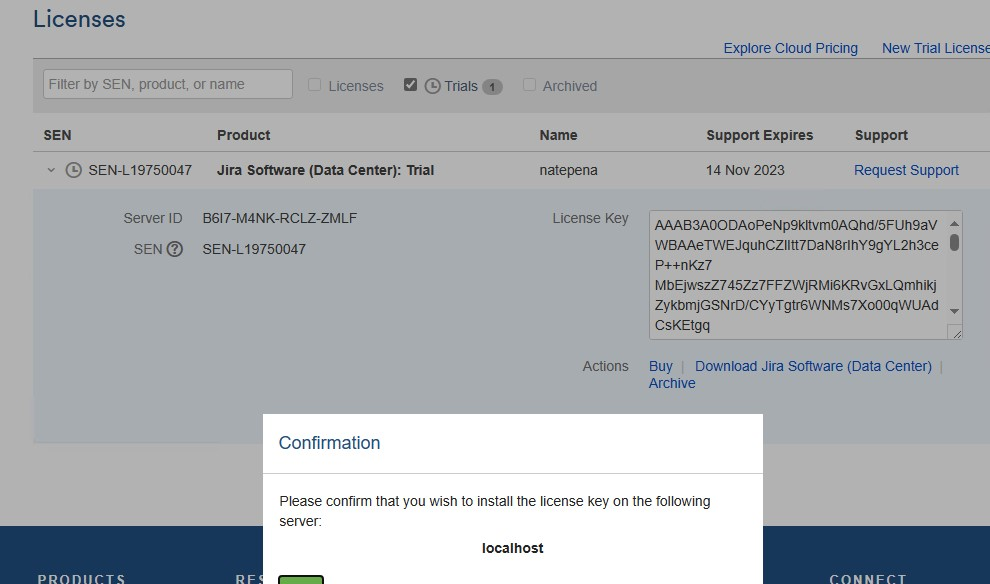Click Buy under license Actions
Image resolution: width=990 pixels, height=584 pixels.
(660, 366)
